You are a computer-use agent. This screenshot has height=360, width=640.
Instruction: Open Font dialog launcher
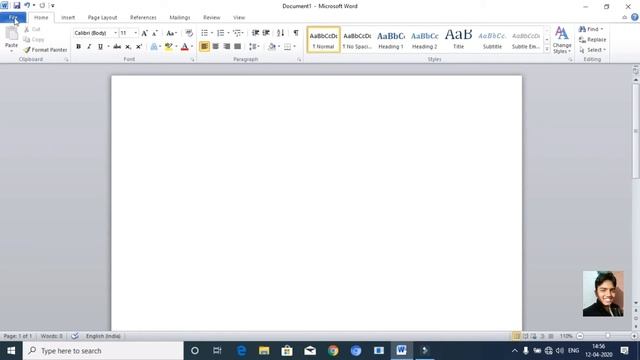[192, 60]
